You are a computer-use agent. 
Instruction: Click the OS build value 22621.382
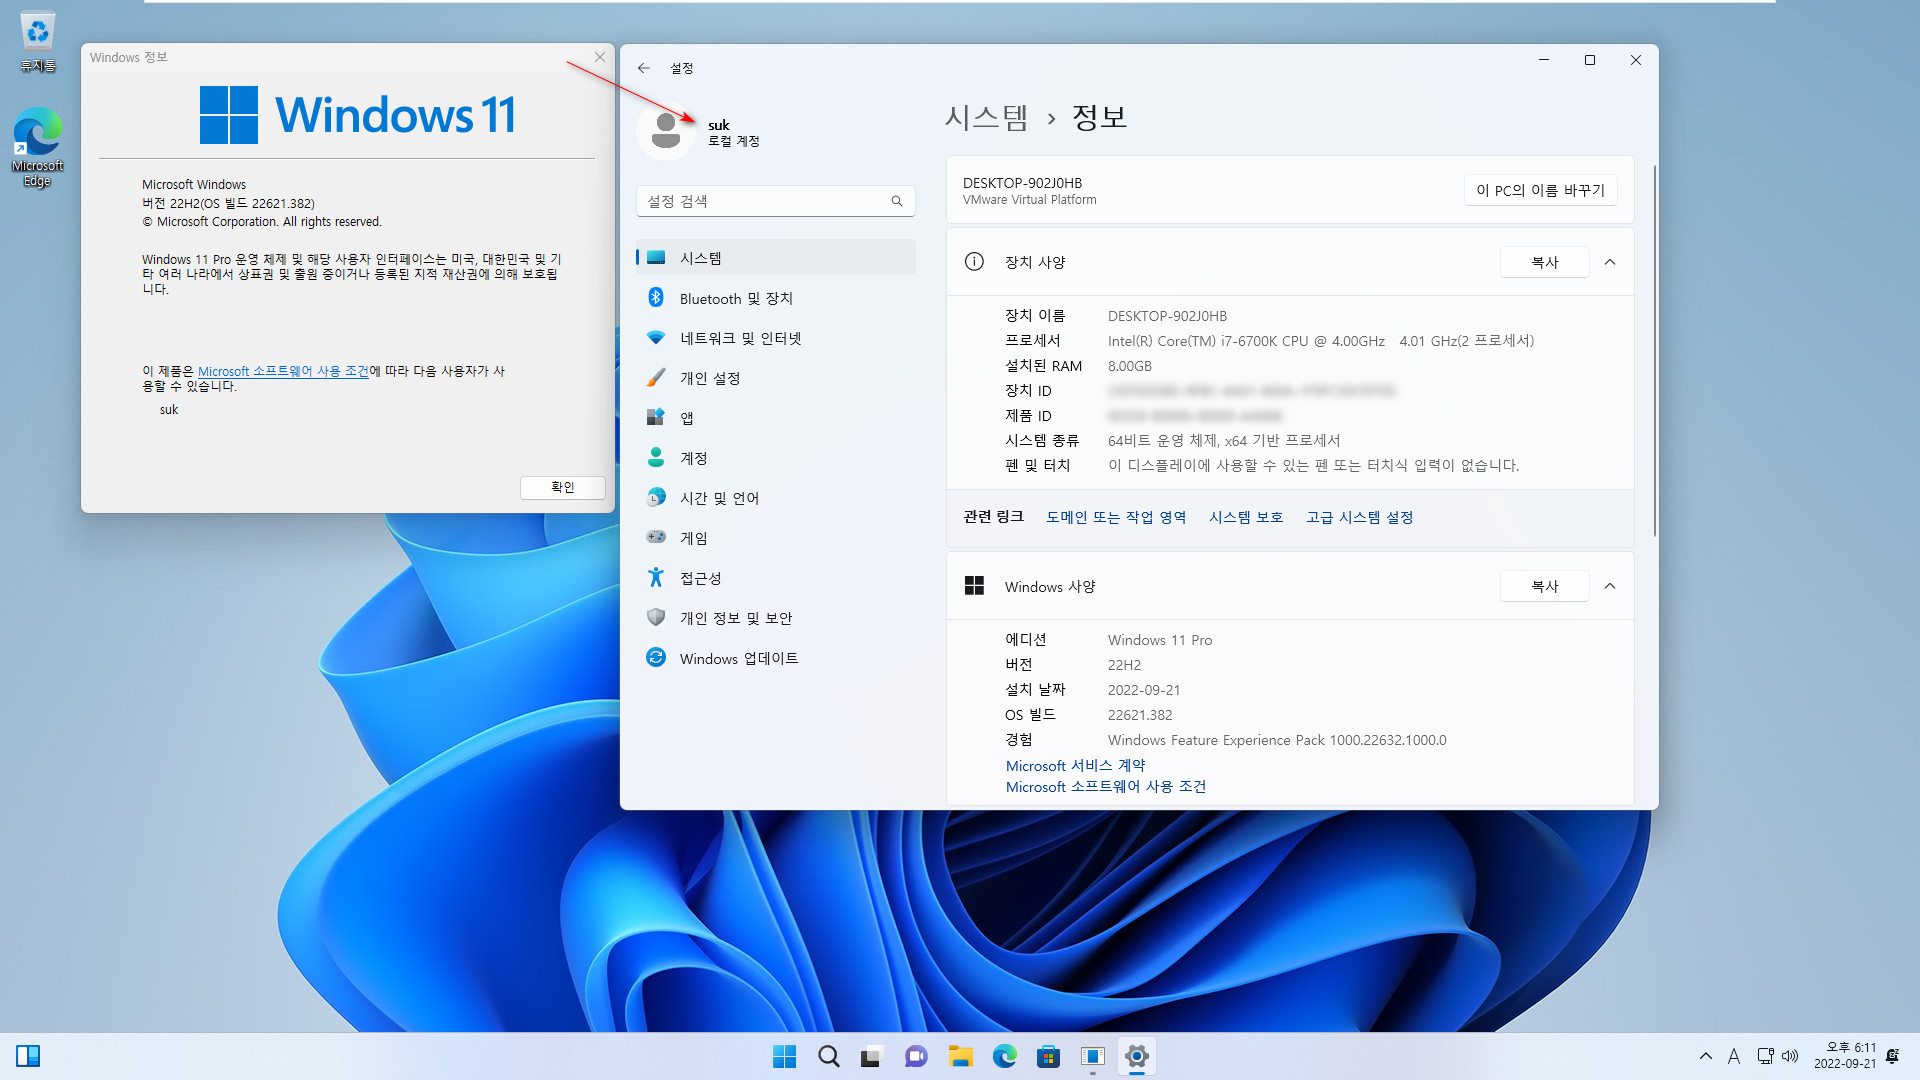click(x=1140, y=715)
